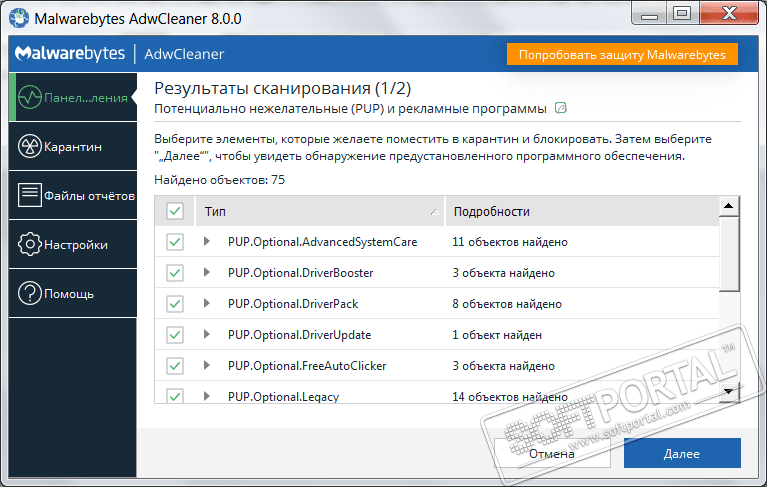Screen dimensions: 767x487
Task: Open the Файлы отчётов sidebar tab
Action: [73, 195]
